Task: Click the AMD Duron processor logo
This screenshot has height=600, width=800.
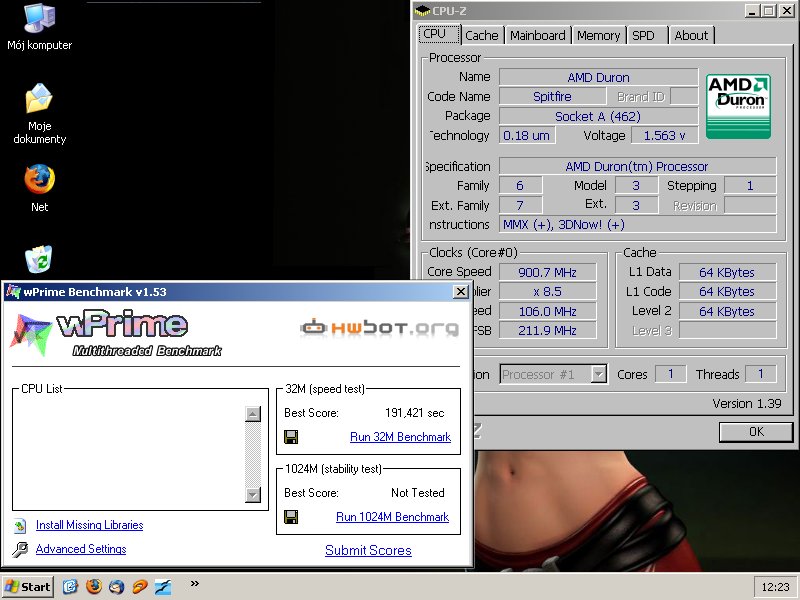Action: point(738,106)
